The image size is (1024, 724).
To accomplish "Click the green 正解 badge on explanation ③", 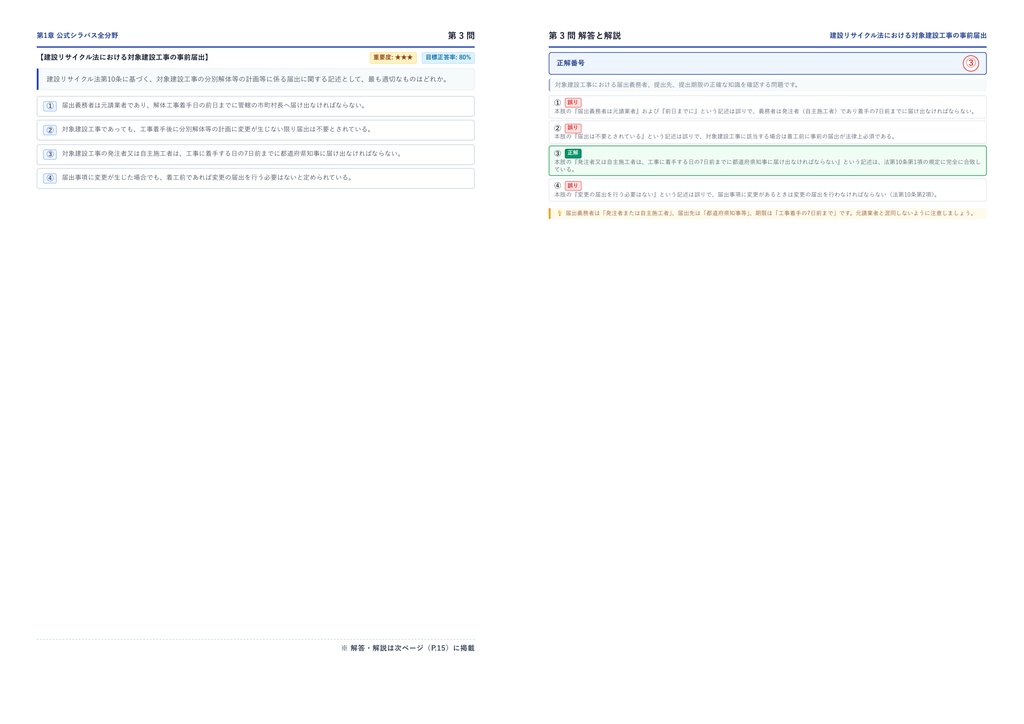I will (x=573, y=153).
